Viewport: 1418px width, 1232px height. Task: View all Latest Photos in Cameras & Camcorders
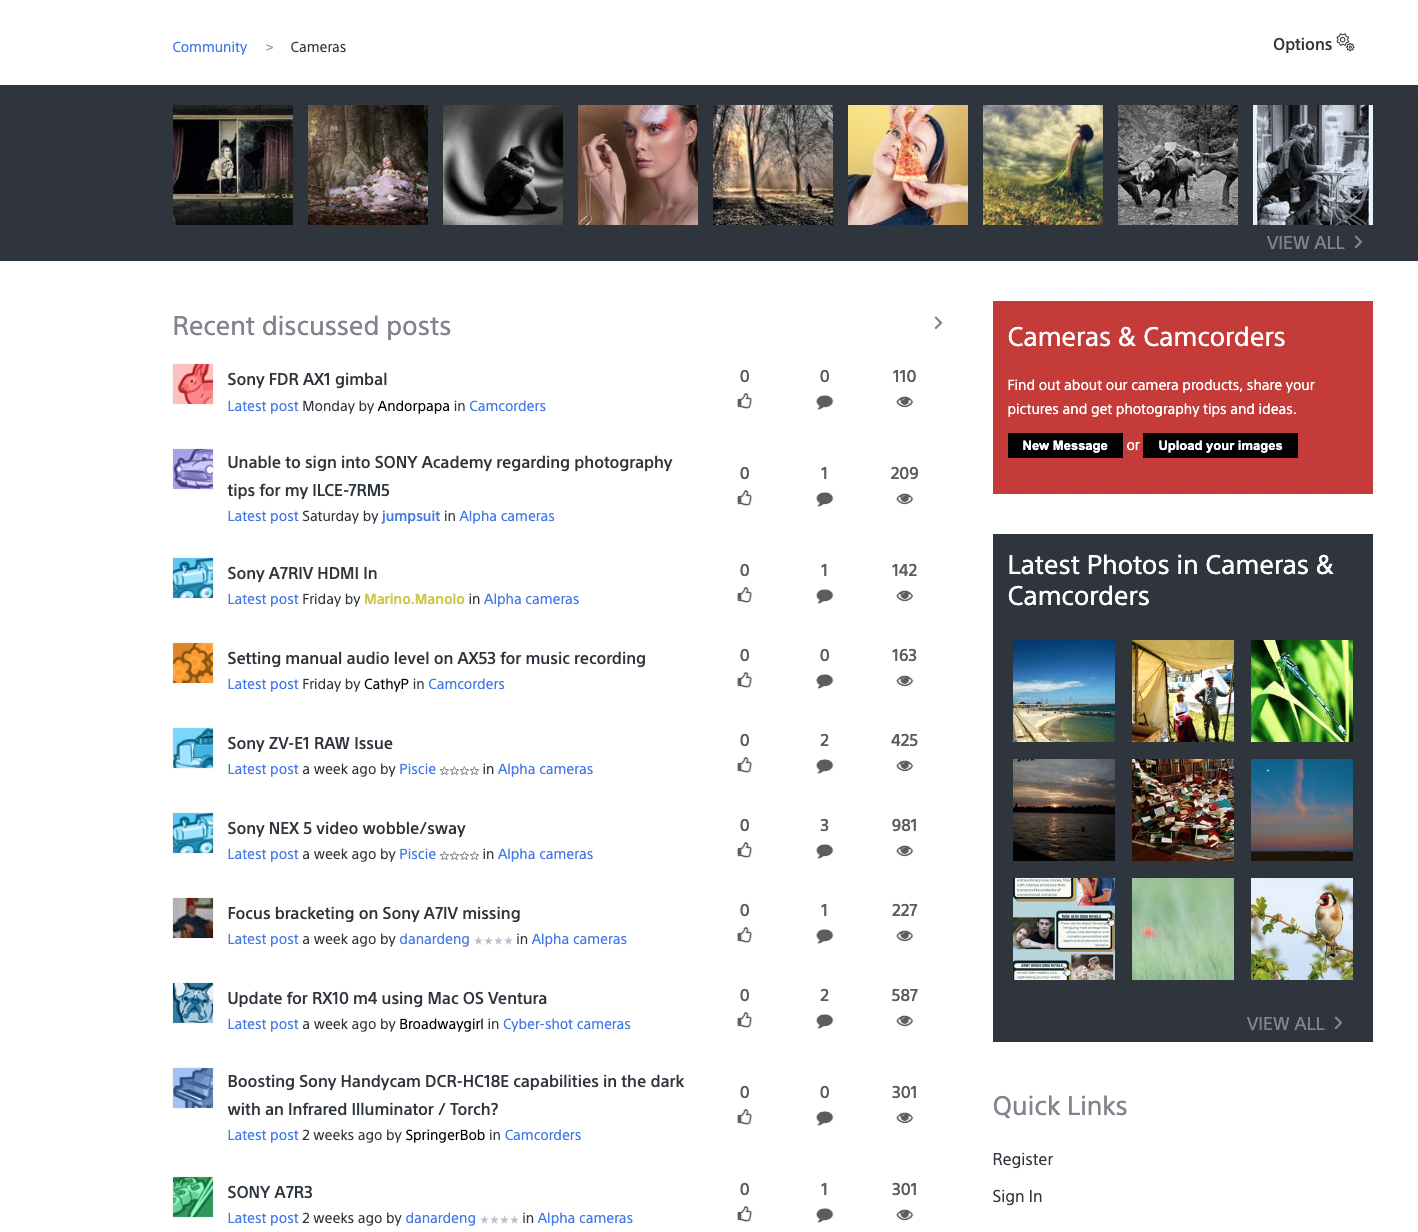click(1294, 1024)
